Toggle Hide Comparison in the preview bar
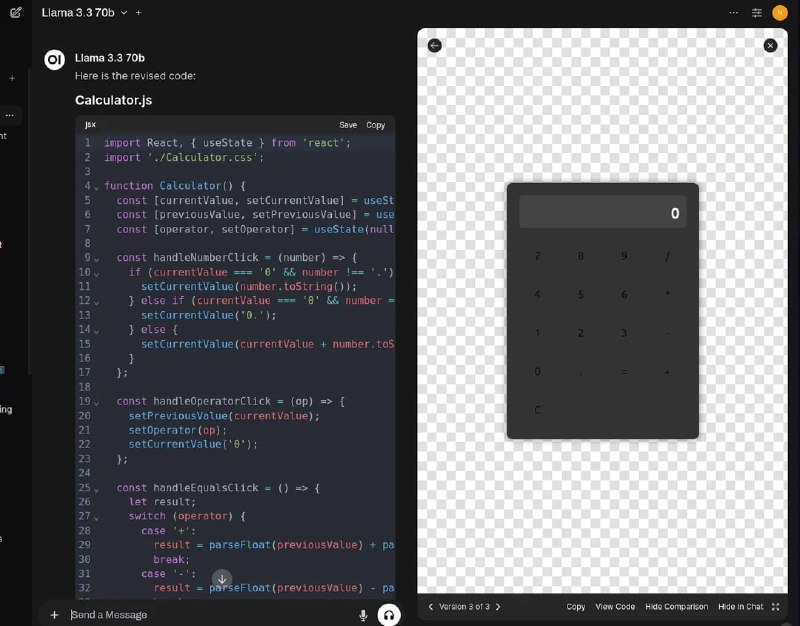This screenshot has height=626, width=800. [x=676, y=606]
